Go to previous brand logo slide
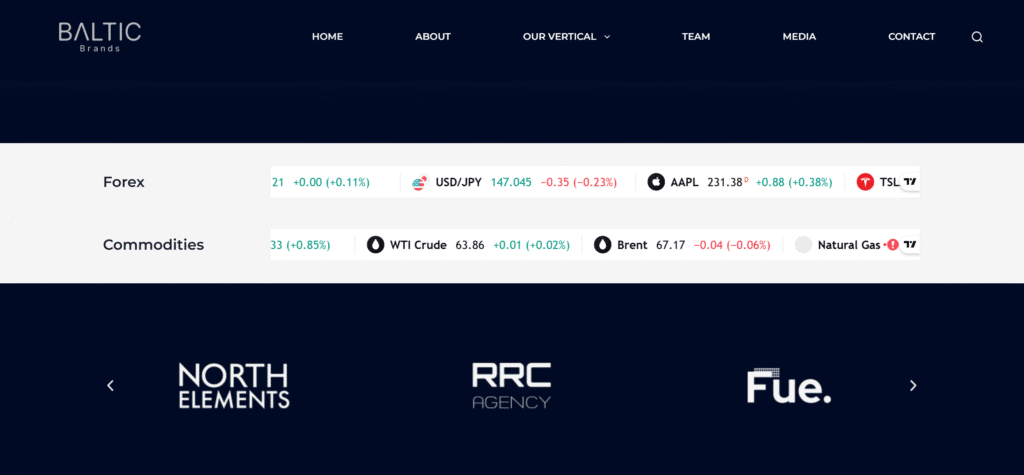This screenshot has height=475, width=1024. tap(110, 385)
